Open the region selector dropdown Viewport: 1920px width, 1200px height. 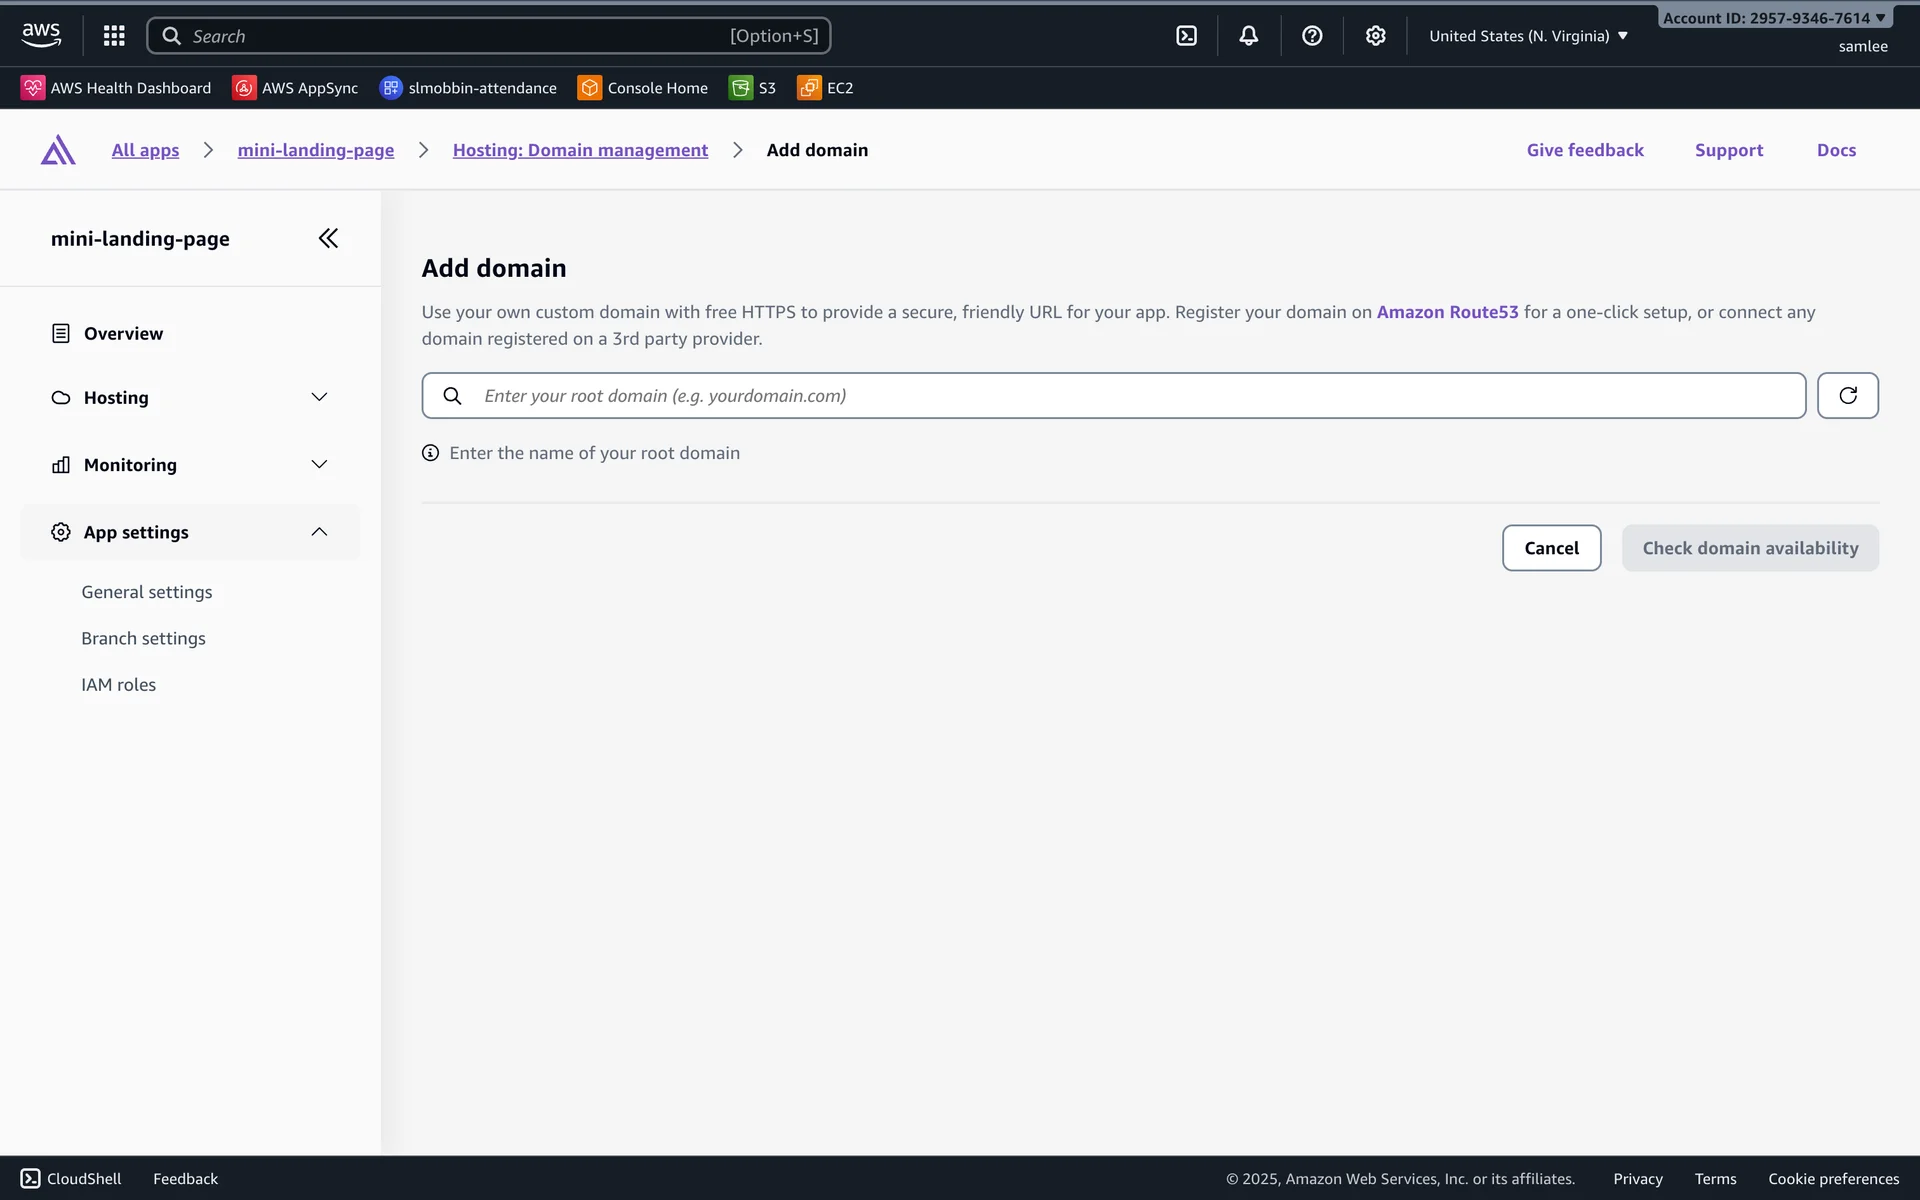point(1528,36)
